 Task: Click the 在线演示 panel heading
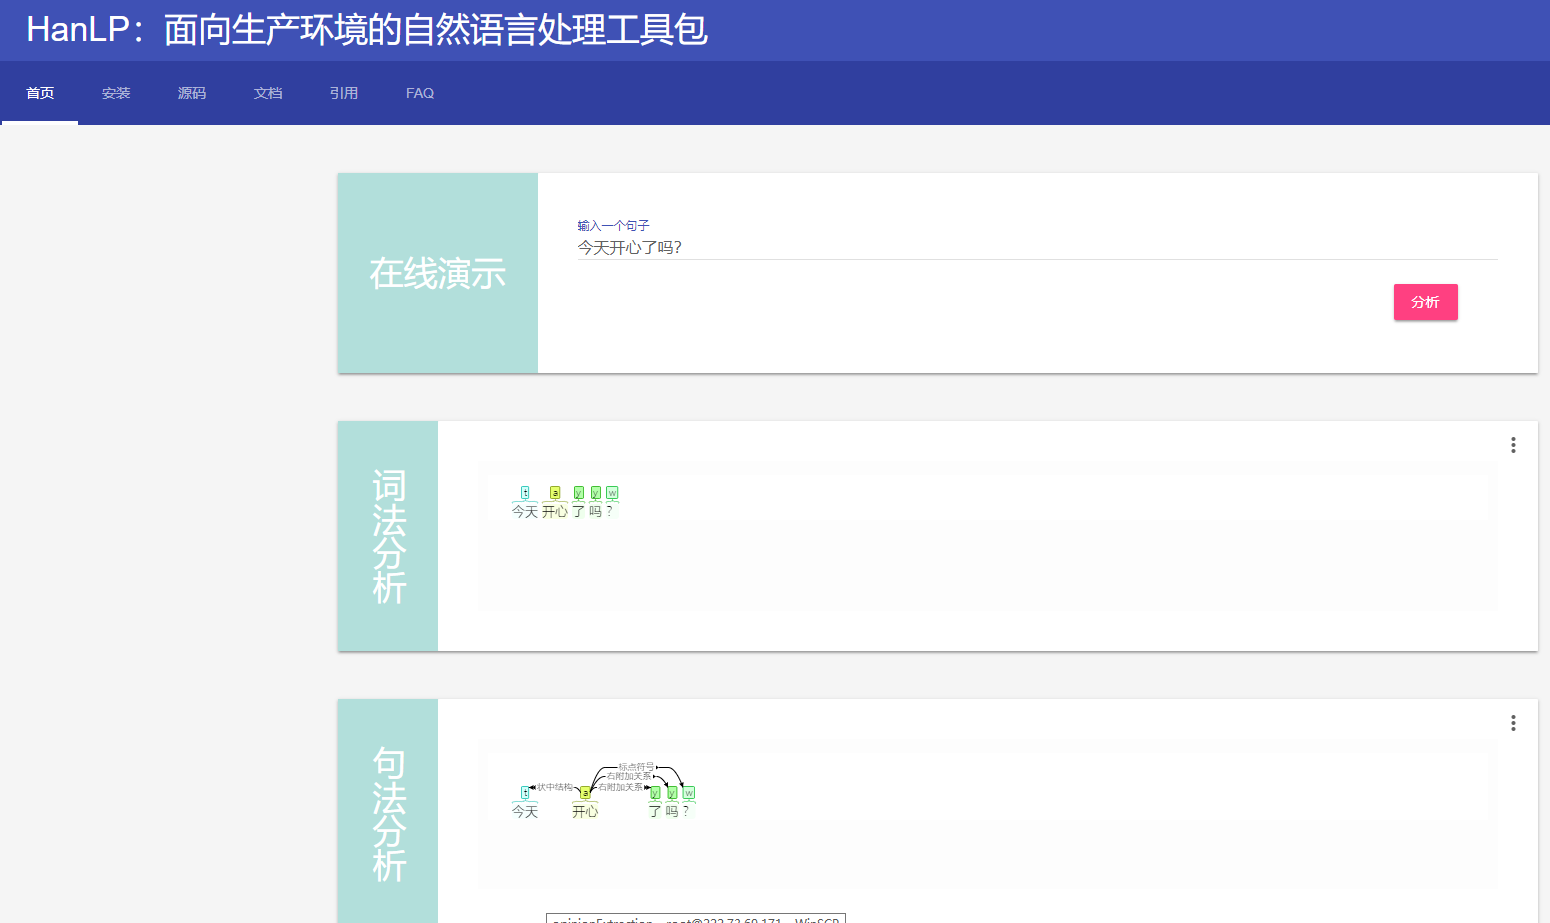point(438,273)
